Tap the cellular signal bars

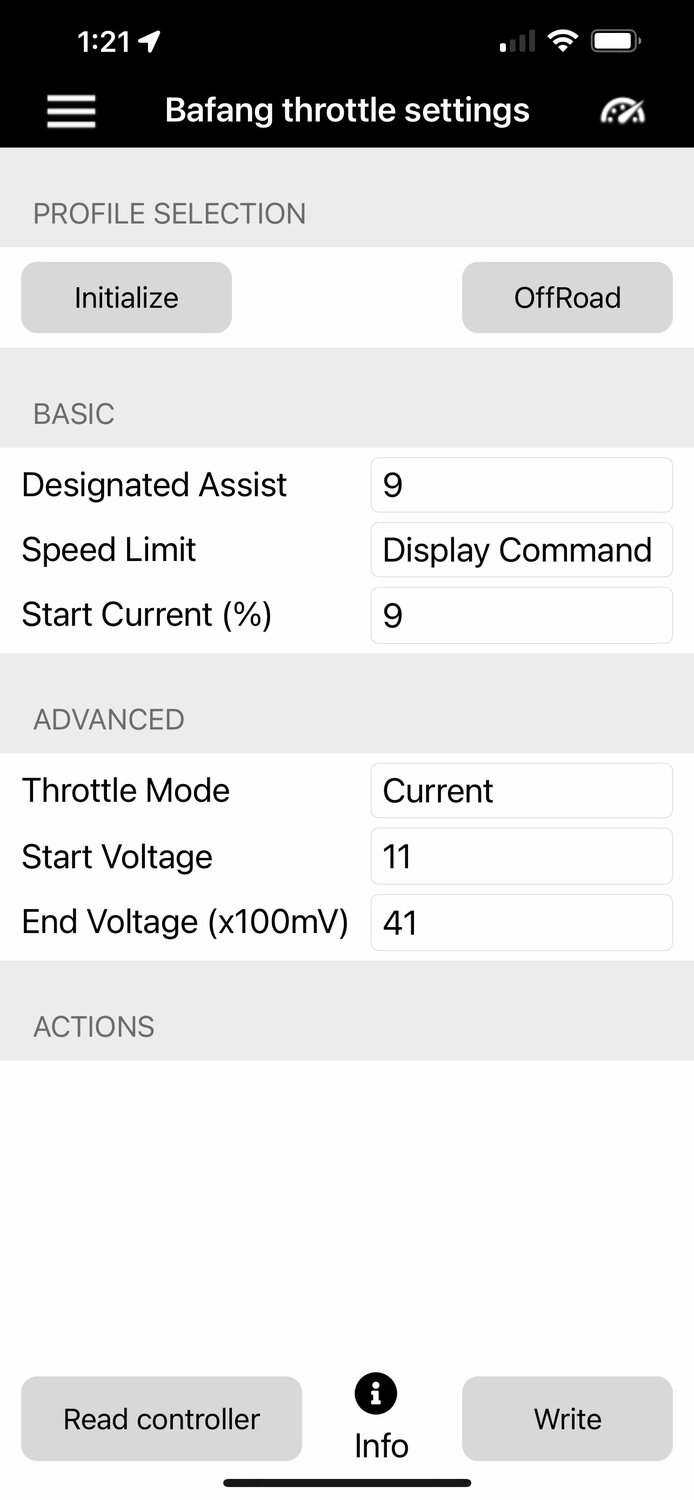tap(517, 43)
